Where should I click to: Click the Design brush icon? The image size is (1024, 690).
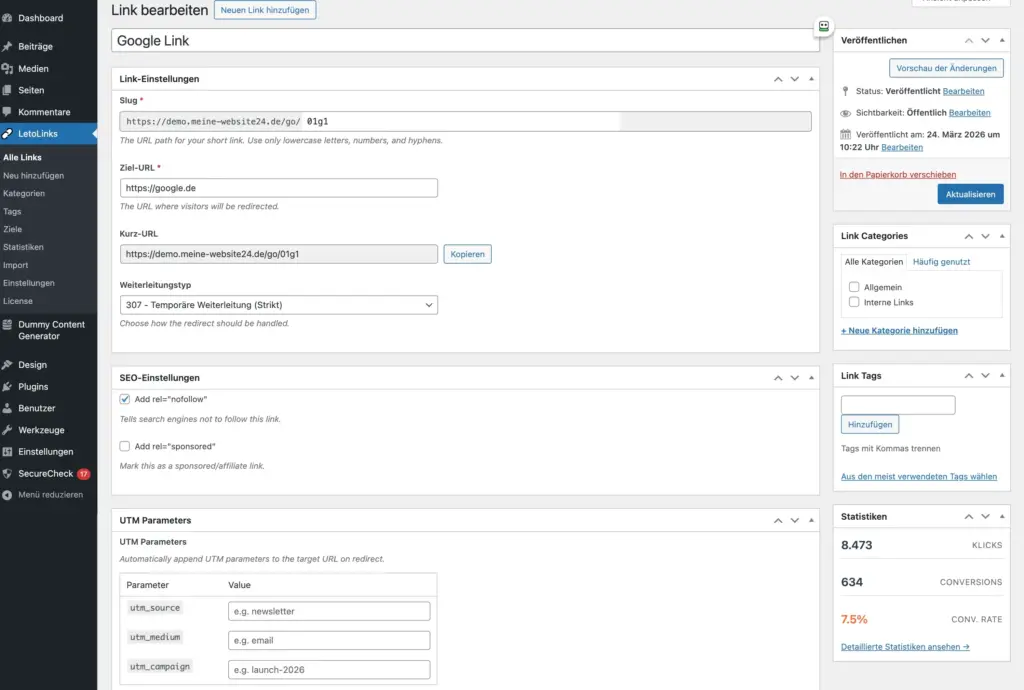tap(7, 365)
